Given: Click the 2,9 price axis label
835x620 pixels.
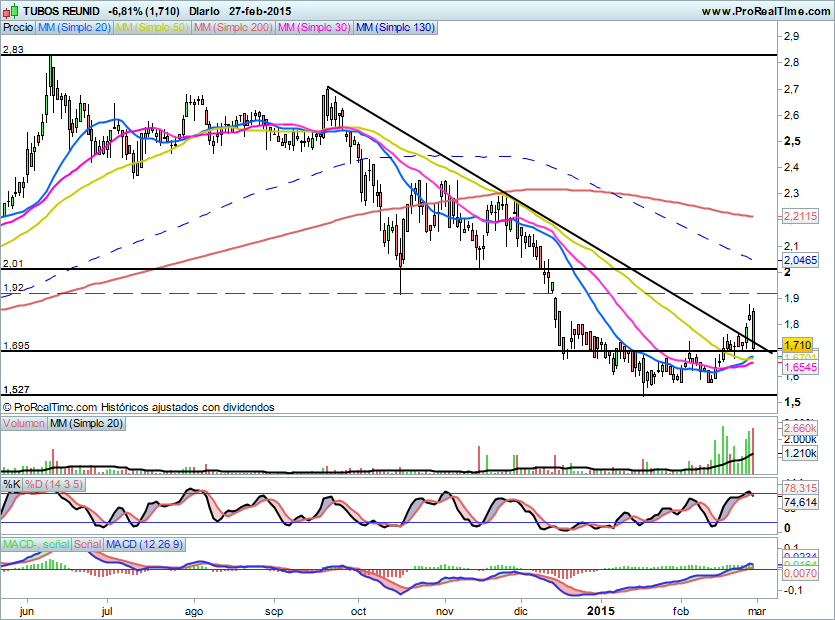Looking at the screenshot, I should 791,36.
